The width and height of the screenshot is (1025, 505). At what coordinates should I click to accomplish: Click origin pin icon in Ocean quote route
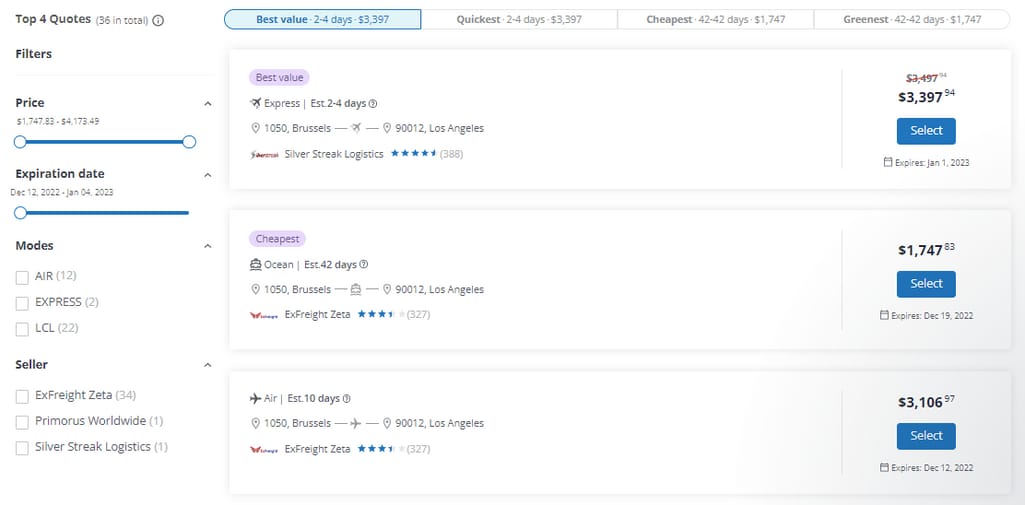pyautogui.click(x=256, y=289)
